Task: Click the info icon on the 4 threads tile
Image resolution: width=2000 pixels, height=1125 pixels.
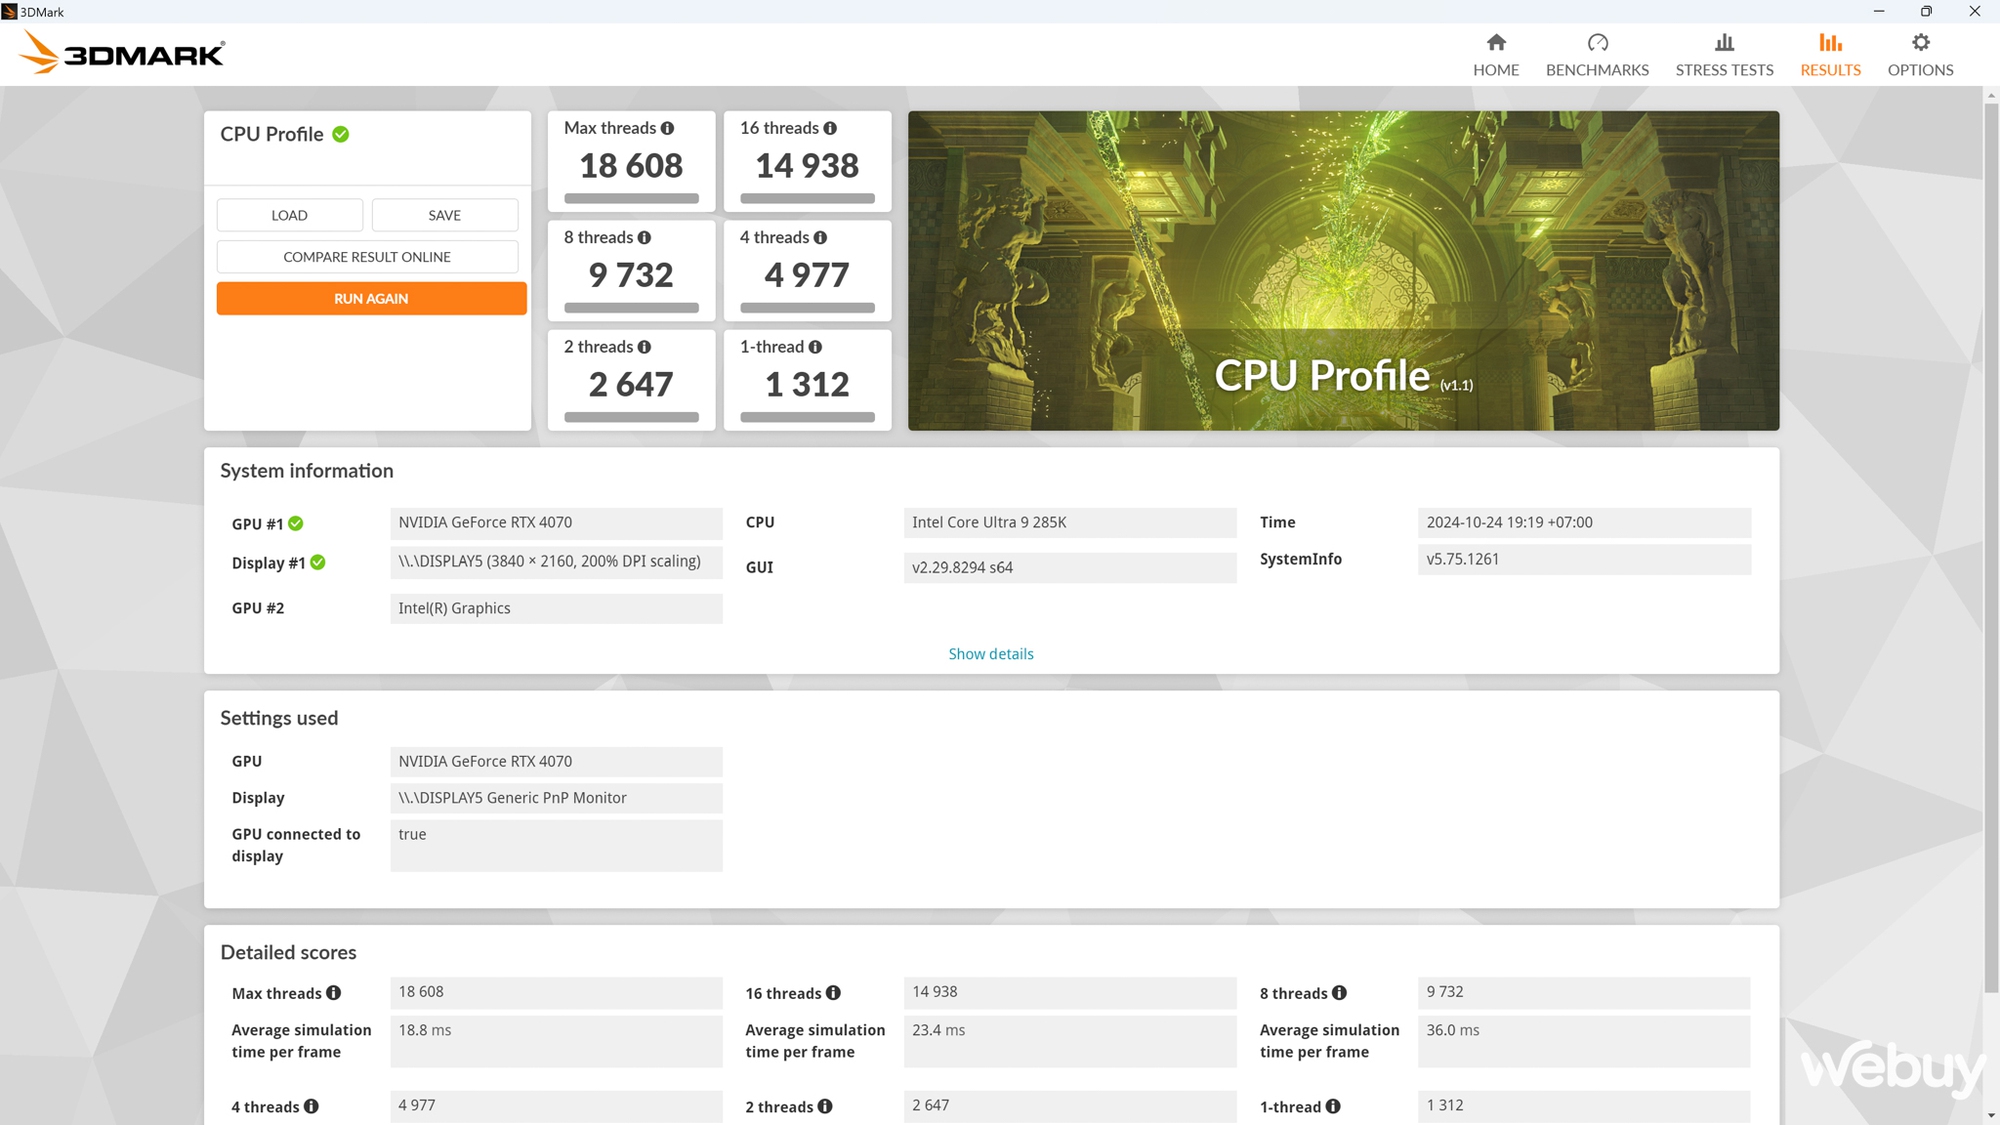Action: pyautogui.click(x=820, y=237)
